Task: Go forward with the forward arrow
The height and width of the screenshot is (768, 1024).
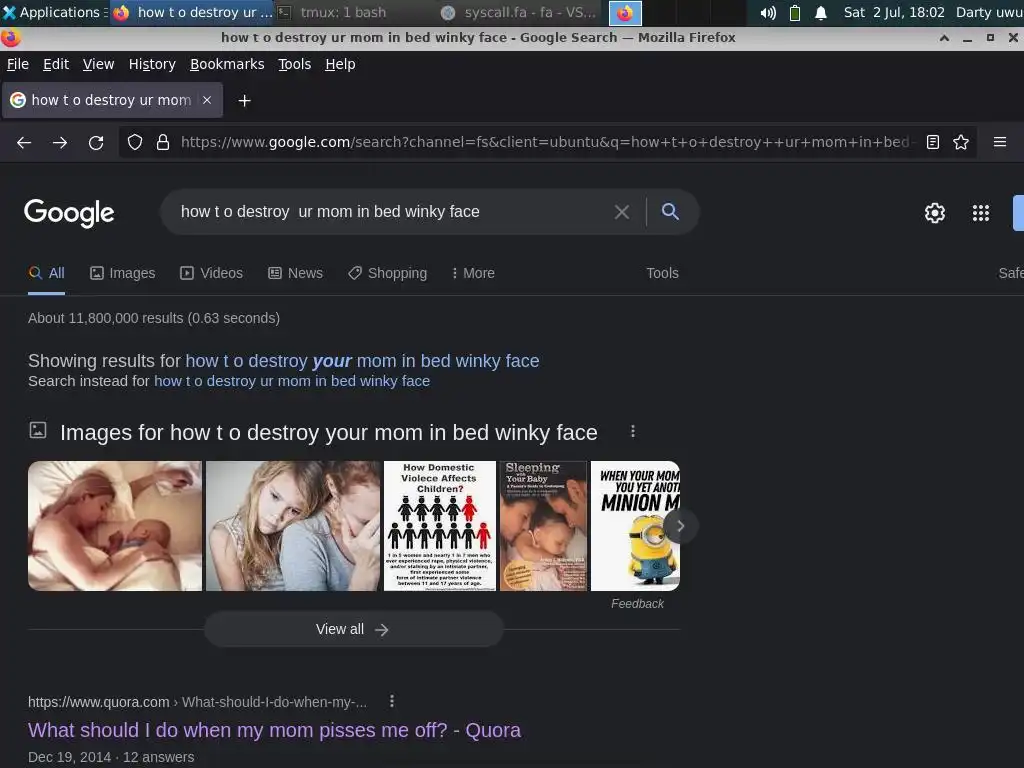Action: tap(59, 142)
